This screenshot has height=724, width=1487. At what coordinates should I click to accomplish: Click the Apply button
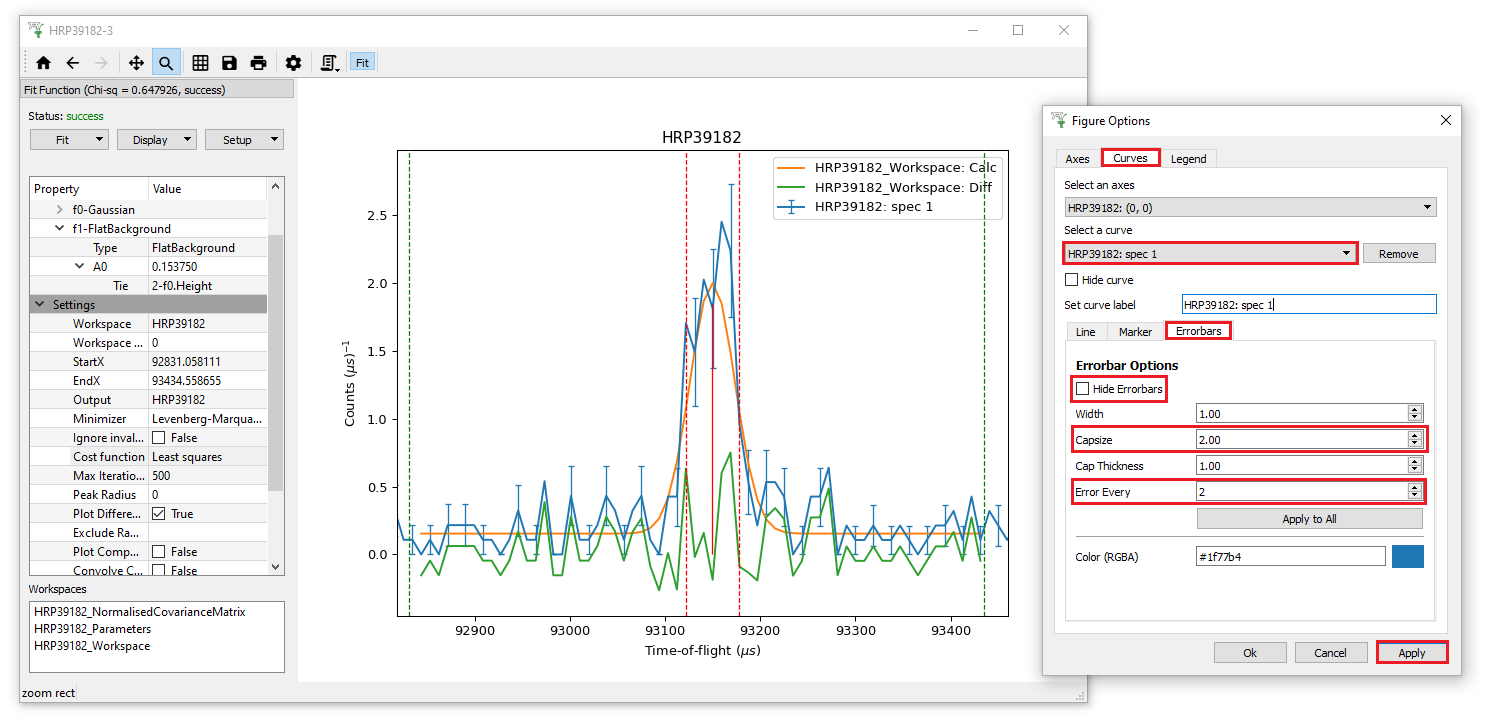coord(1411,653)
